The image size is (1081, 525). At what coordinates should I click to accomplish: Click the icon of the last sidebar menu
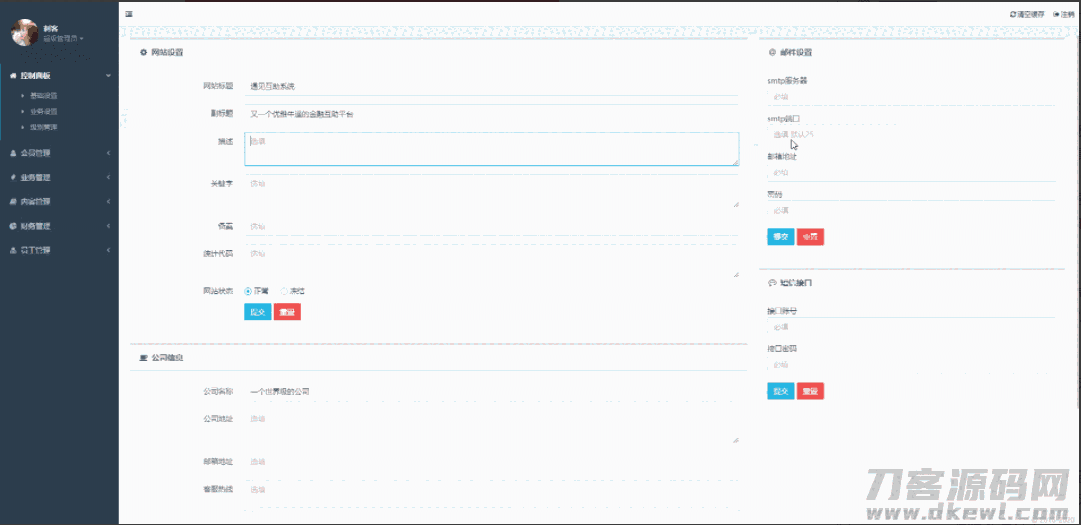[13, 250]
